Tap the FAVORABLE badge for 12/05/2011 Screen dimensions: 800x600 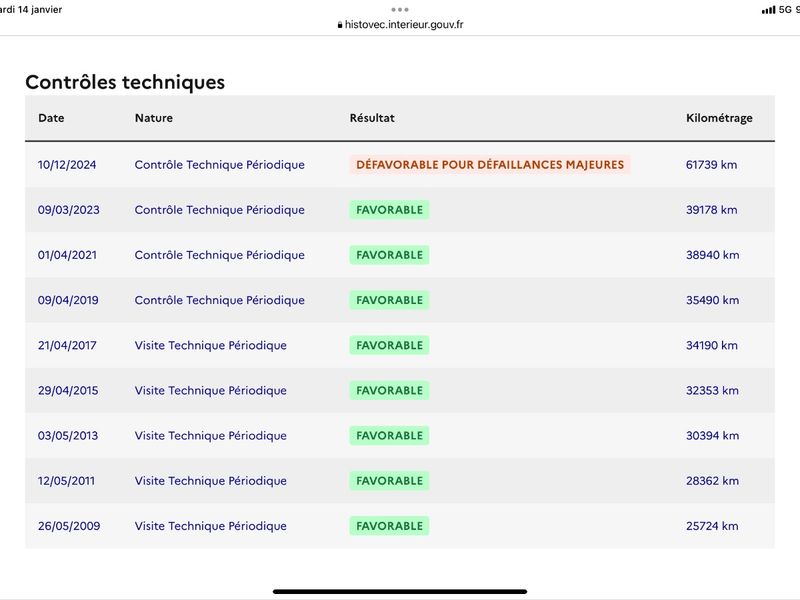point(389,481)
